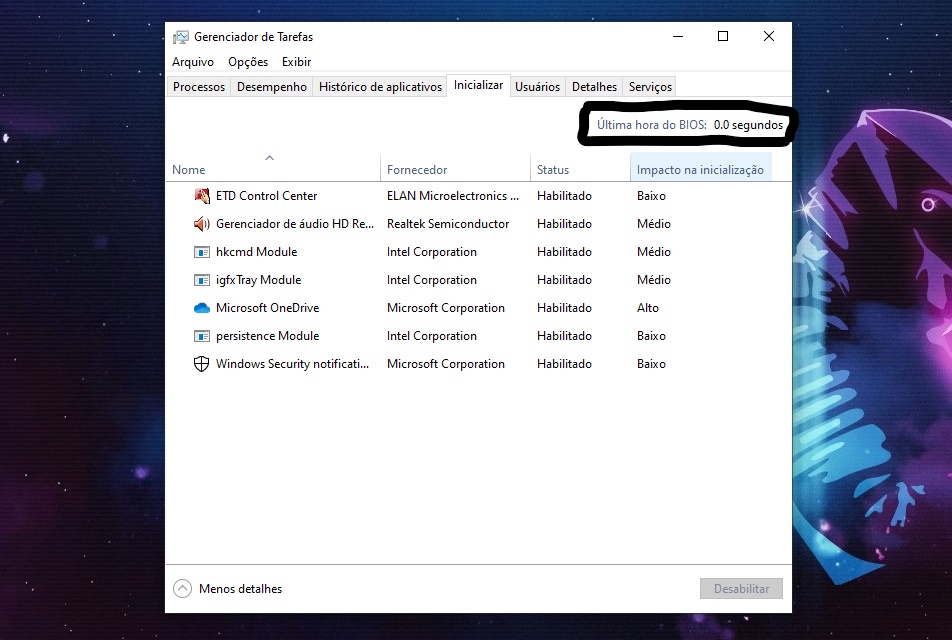Click the igfxTray Module icon
The width and height of the screenshot is (952, 640).
pos(202,280)
